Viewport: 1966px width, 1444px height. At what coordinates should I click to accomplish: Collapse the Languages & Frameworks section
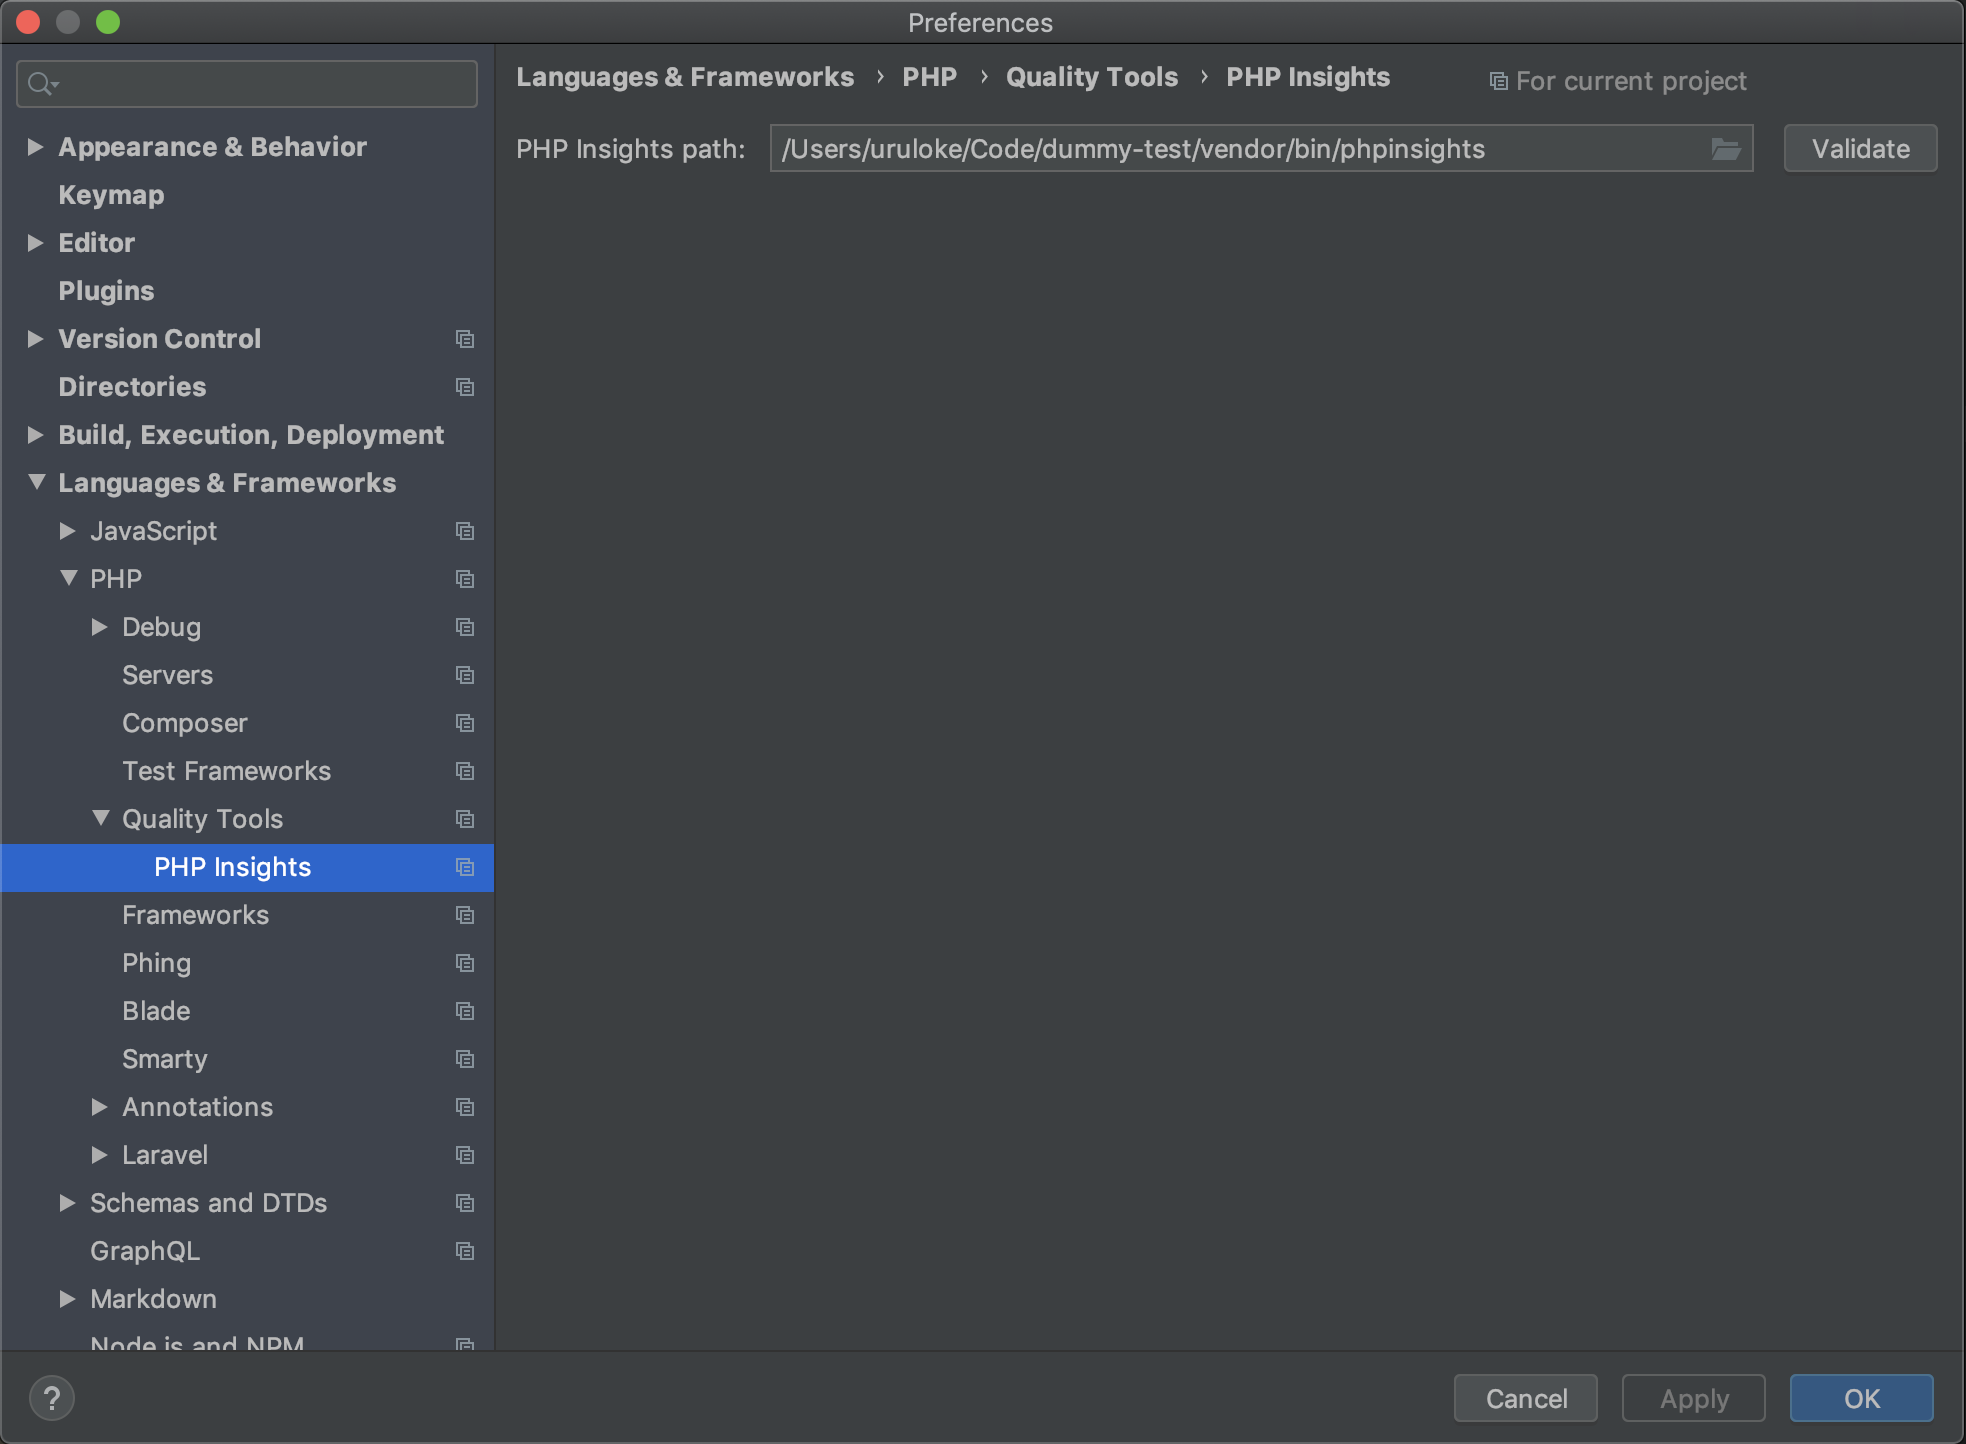click(36, 482)
